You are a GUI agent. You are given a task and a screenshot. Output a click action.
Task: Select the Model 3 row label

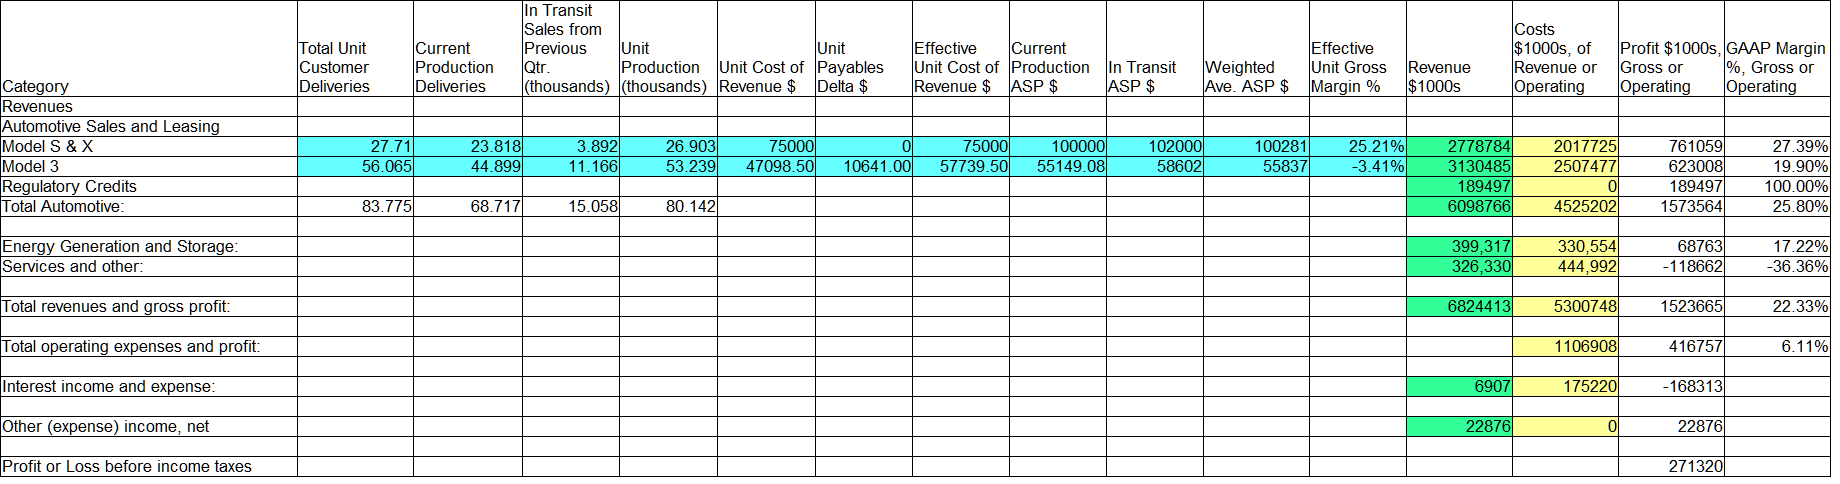pos(30,167)
